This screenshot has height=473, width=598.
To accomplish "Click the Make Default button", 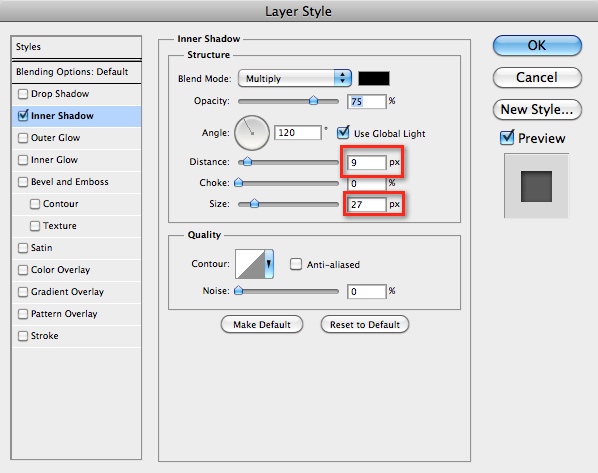I will [x=262, y=325].
